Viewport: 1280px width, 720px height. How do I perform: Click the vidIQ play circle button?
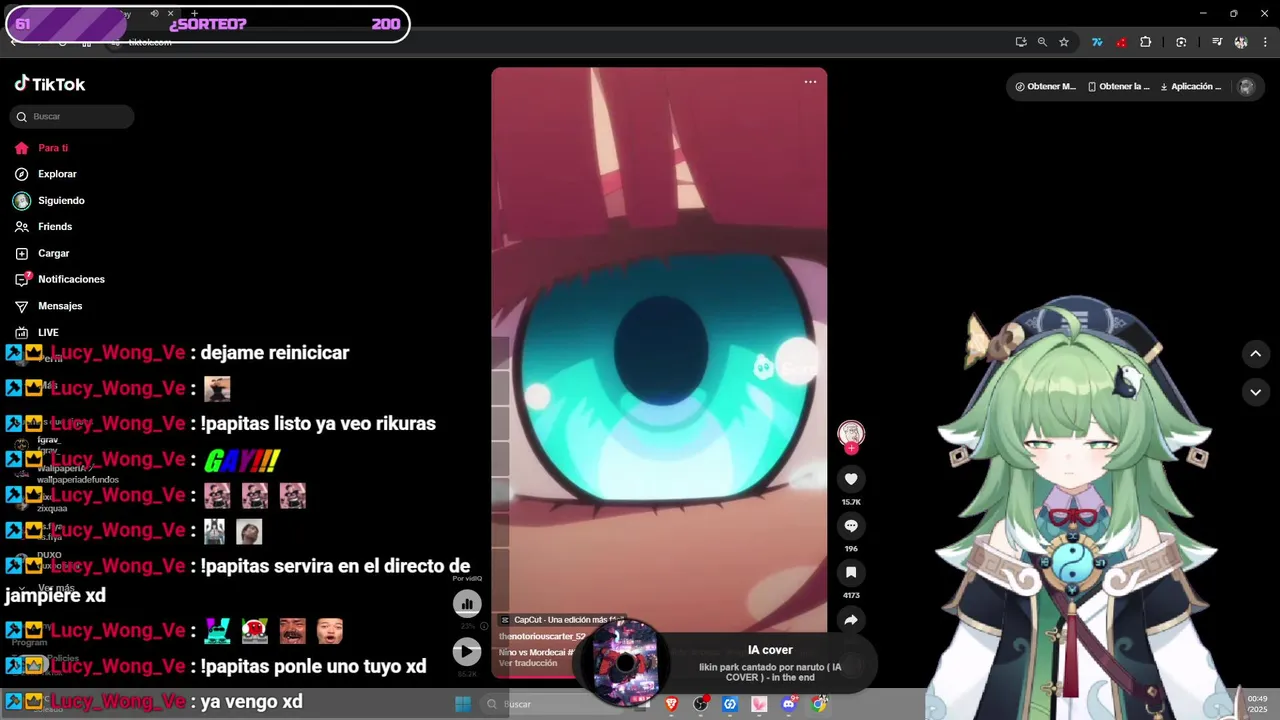(467, 652)
